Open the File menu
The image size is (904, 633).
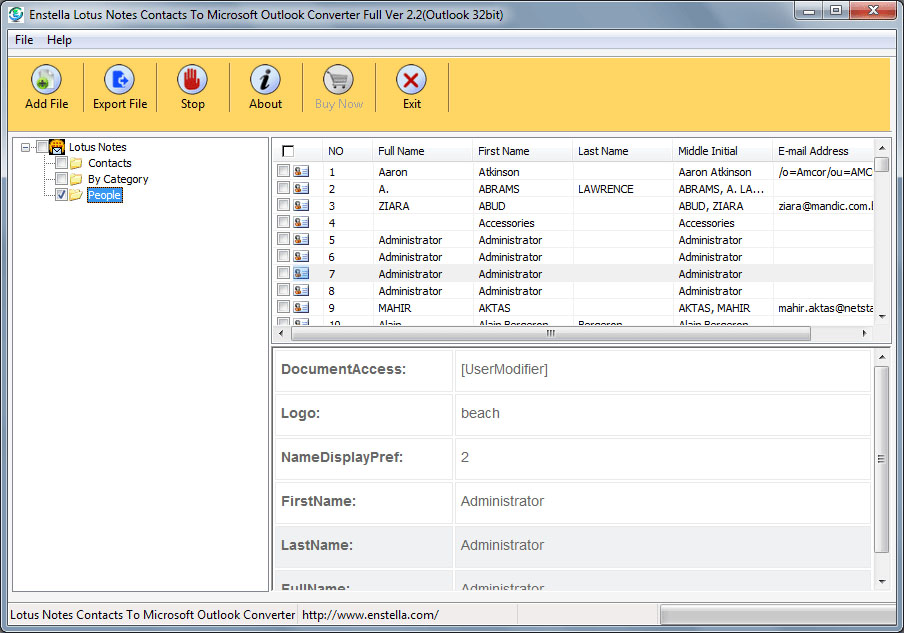pyautogui.click(x=24, y=40)
